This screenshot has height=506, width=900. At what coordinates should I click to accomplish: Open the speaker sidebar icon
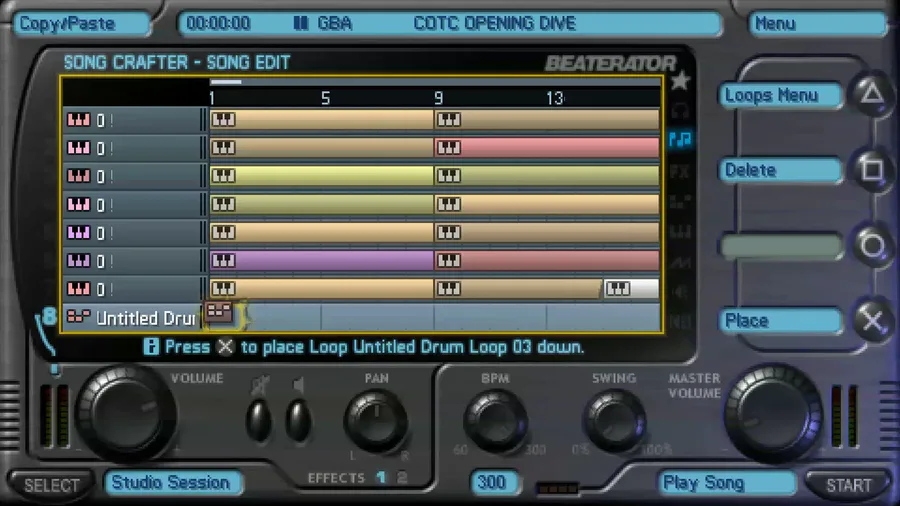(x=680, y=292)
